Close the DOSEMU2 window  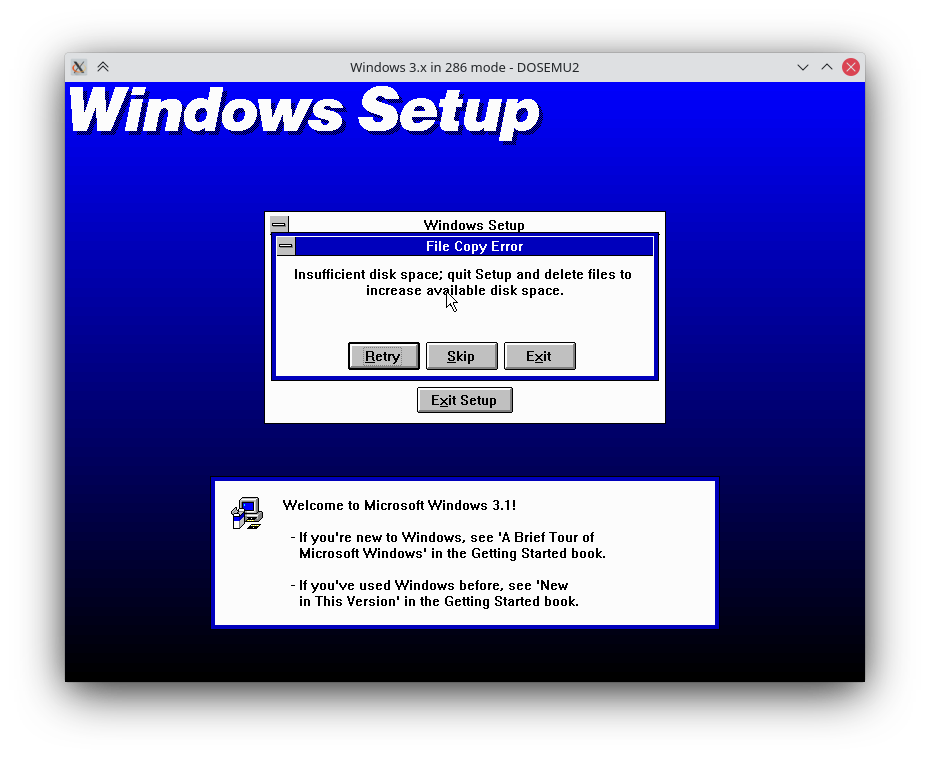click(851, 67)
